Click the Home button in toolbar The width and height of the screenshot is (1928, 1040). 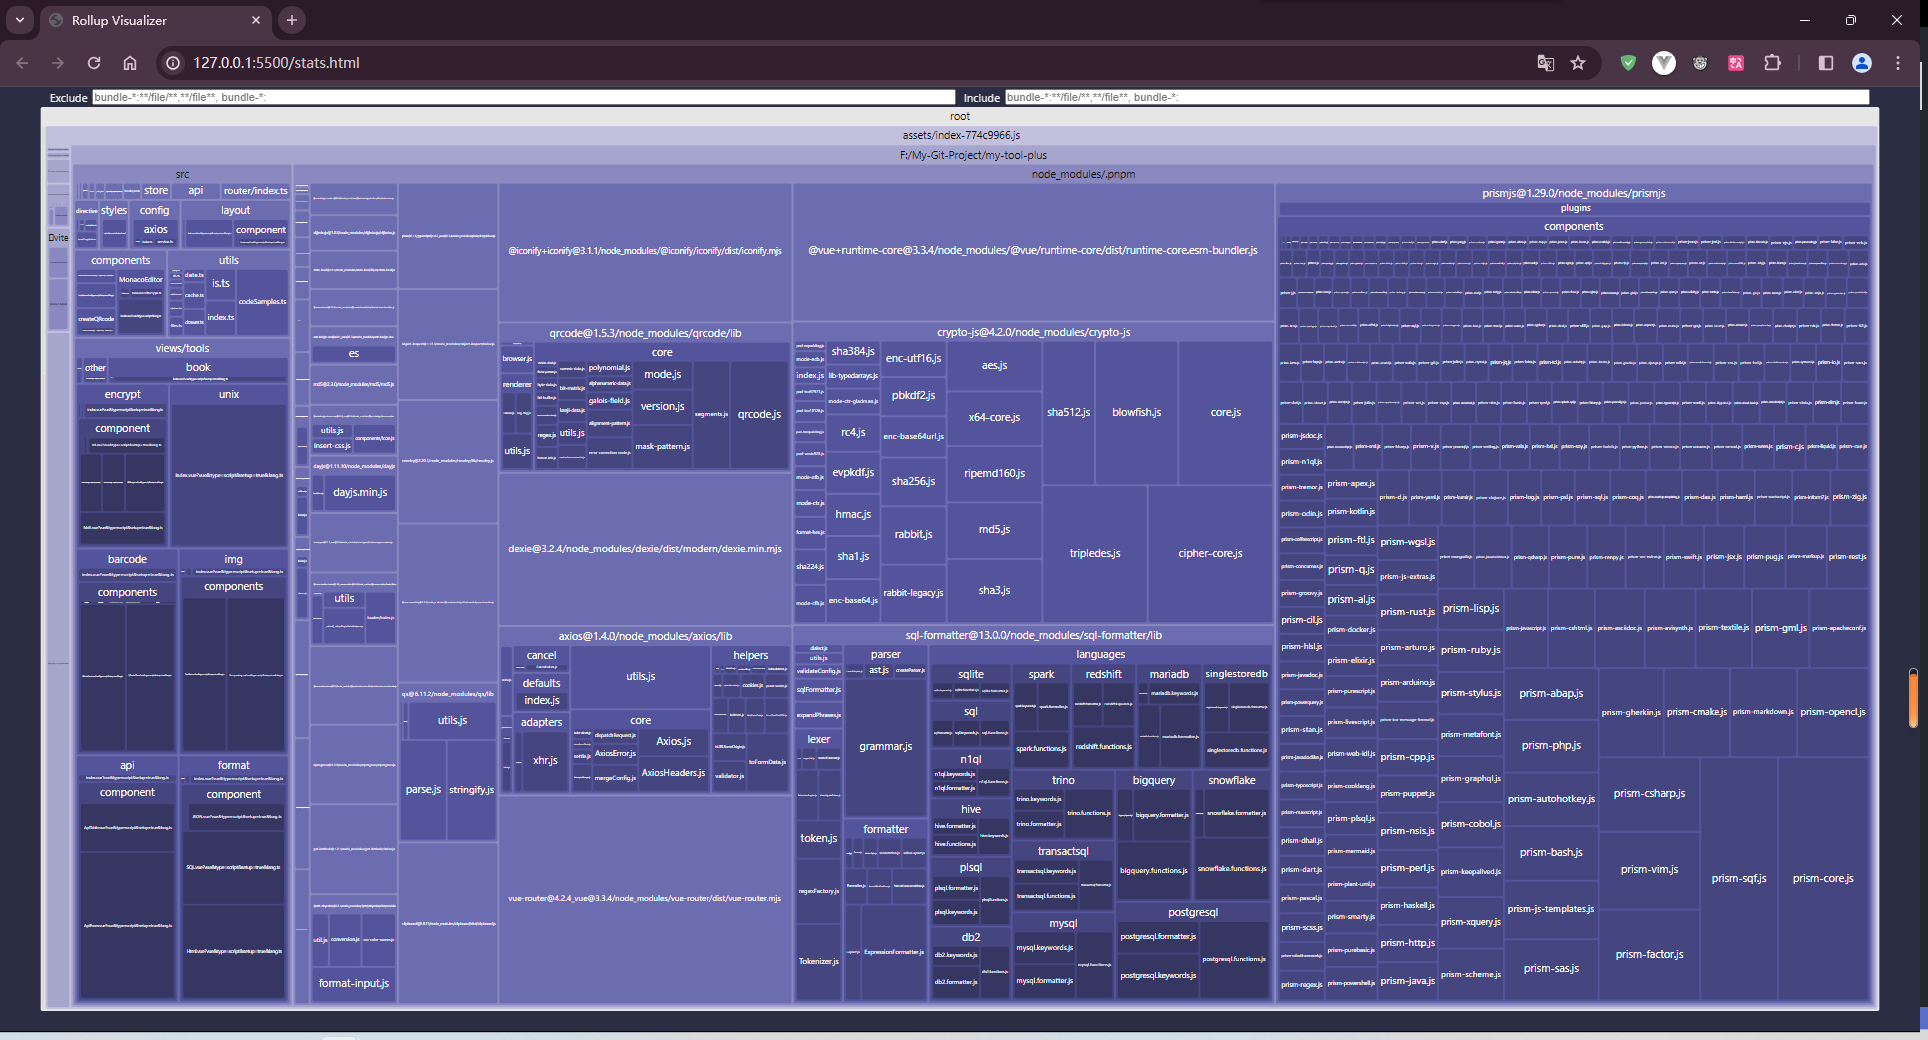(130, 63)
